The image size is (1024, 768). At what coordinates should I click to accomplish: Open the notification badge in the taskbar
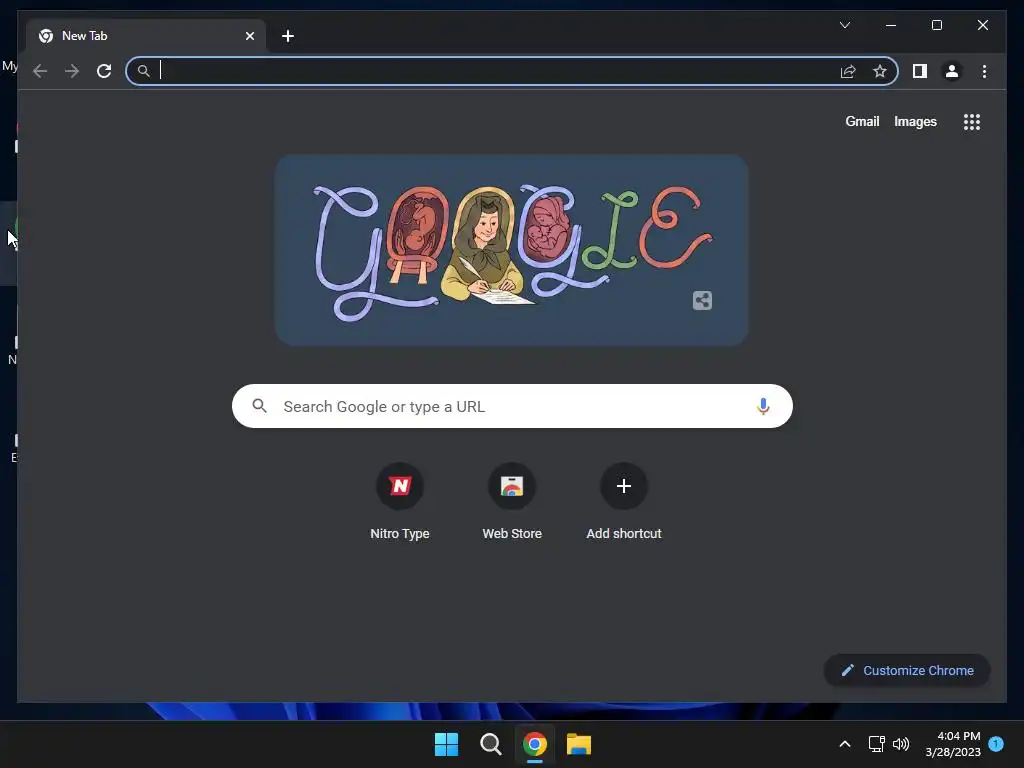[996, 744]
